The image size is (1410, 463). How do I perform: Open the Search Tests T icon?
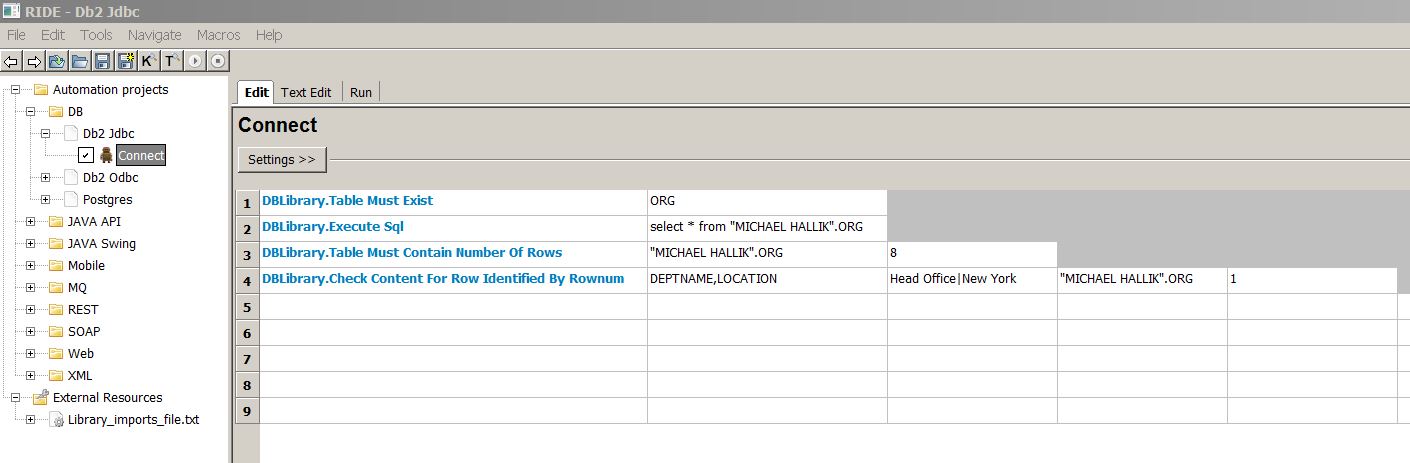(x=171, y=61)
